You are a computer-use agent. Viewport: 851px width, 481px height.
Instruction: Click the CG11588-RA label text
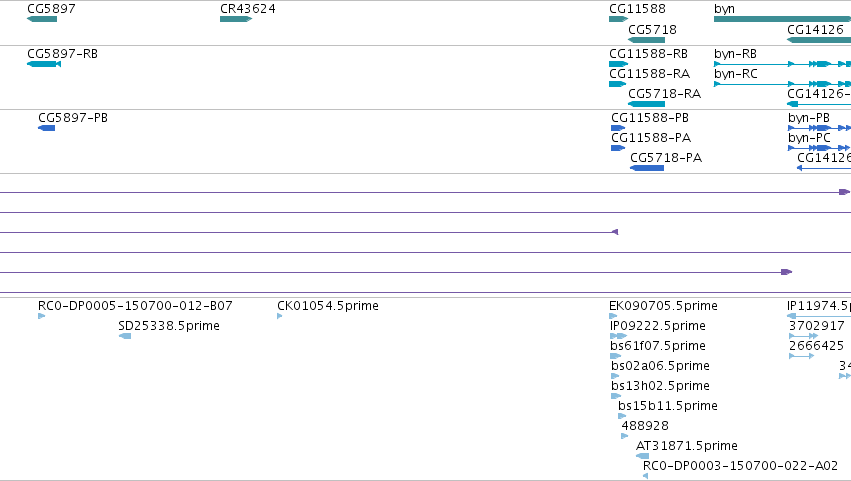click(650, 74)
